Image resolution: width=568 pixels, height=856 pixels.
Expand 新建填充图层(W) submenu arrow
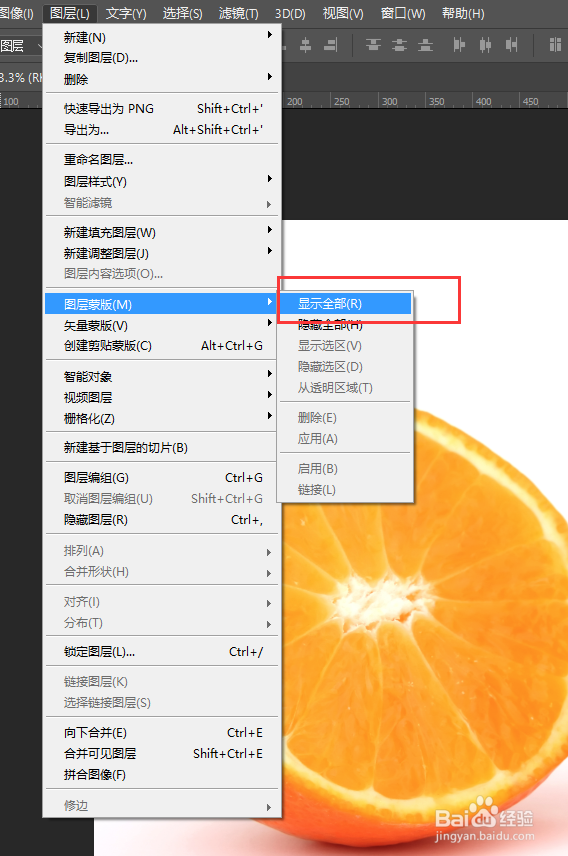pos(269,230)
